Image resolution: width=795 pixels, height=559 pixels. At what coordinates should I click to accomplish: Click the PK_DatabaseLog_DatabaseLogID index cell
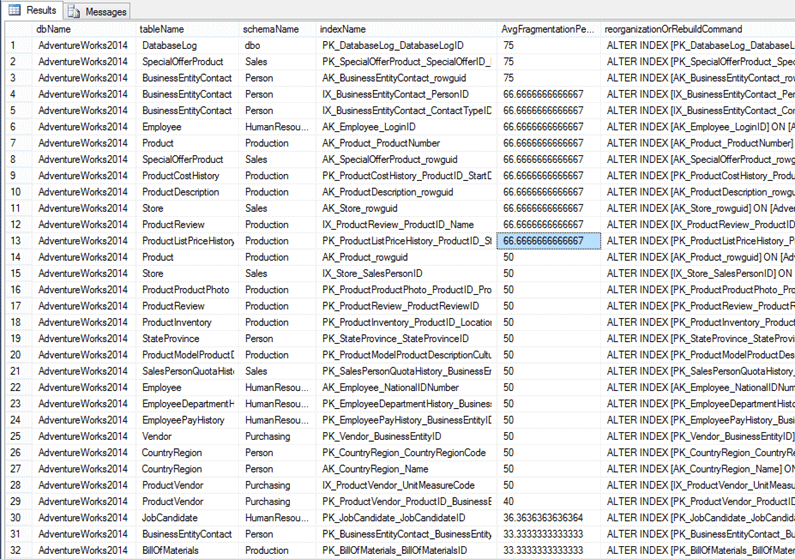pos(407,46)
